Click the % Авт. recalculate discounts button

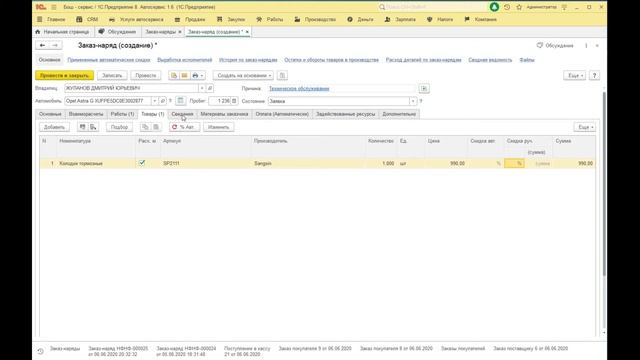[x=184, y=127]
